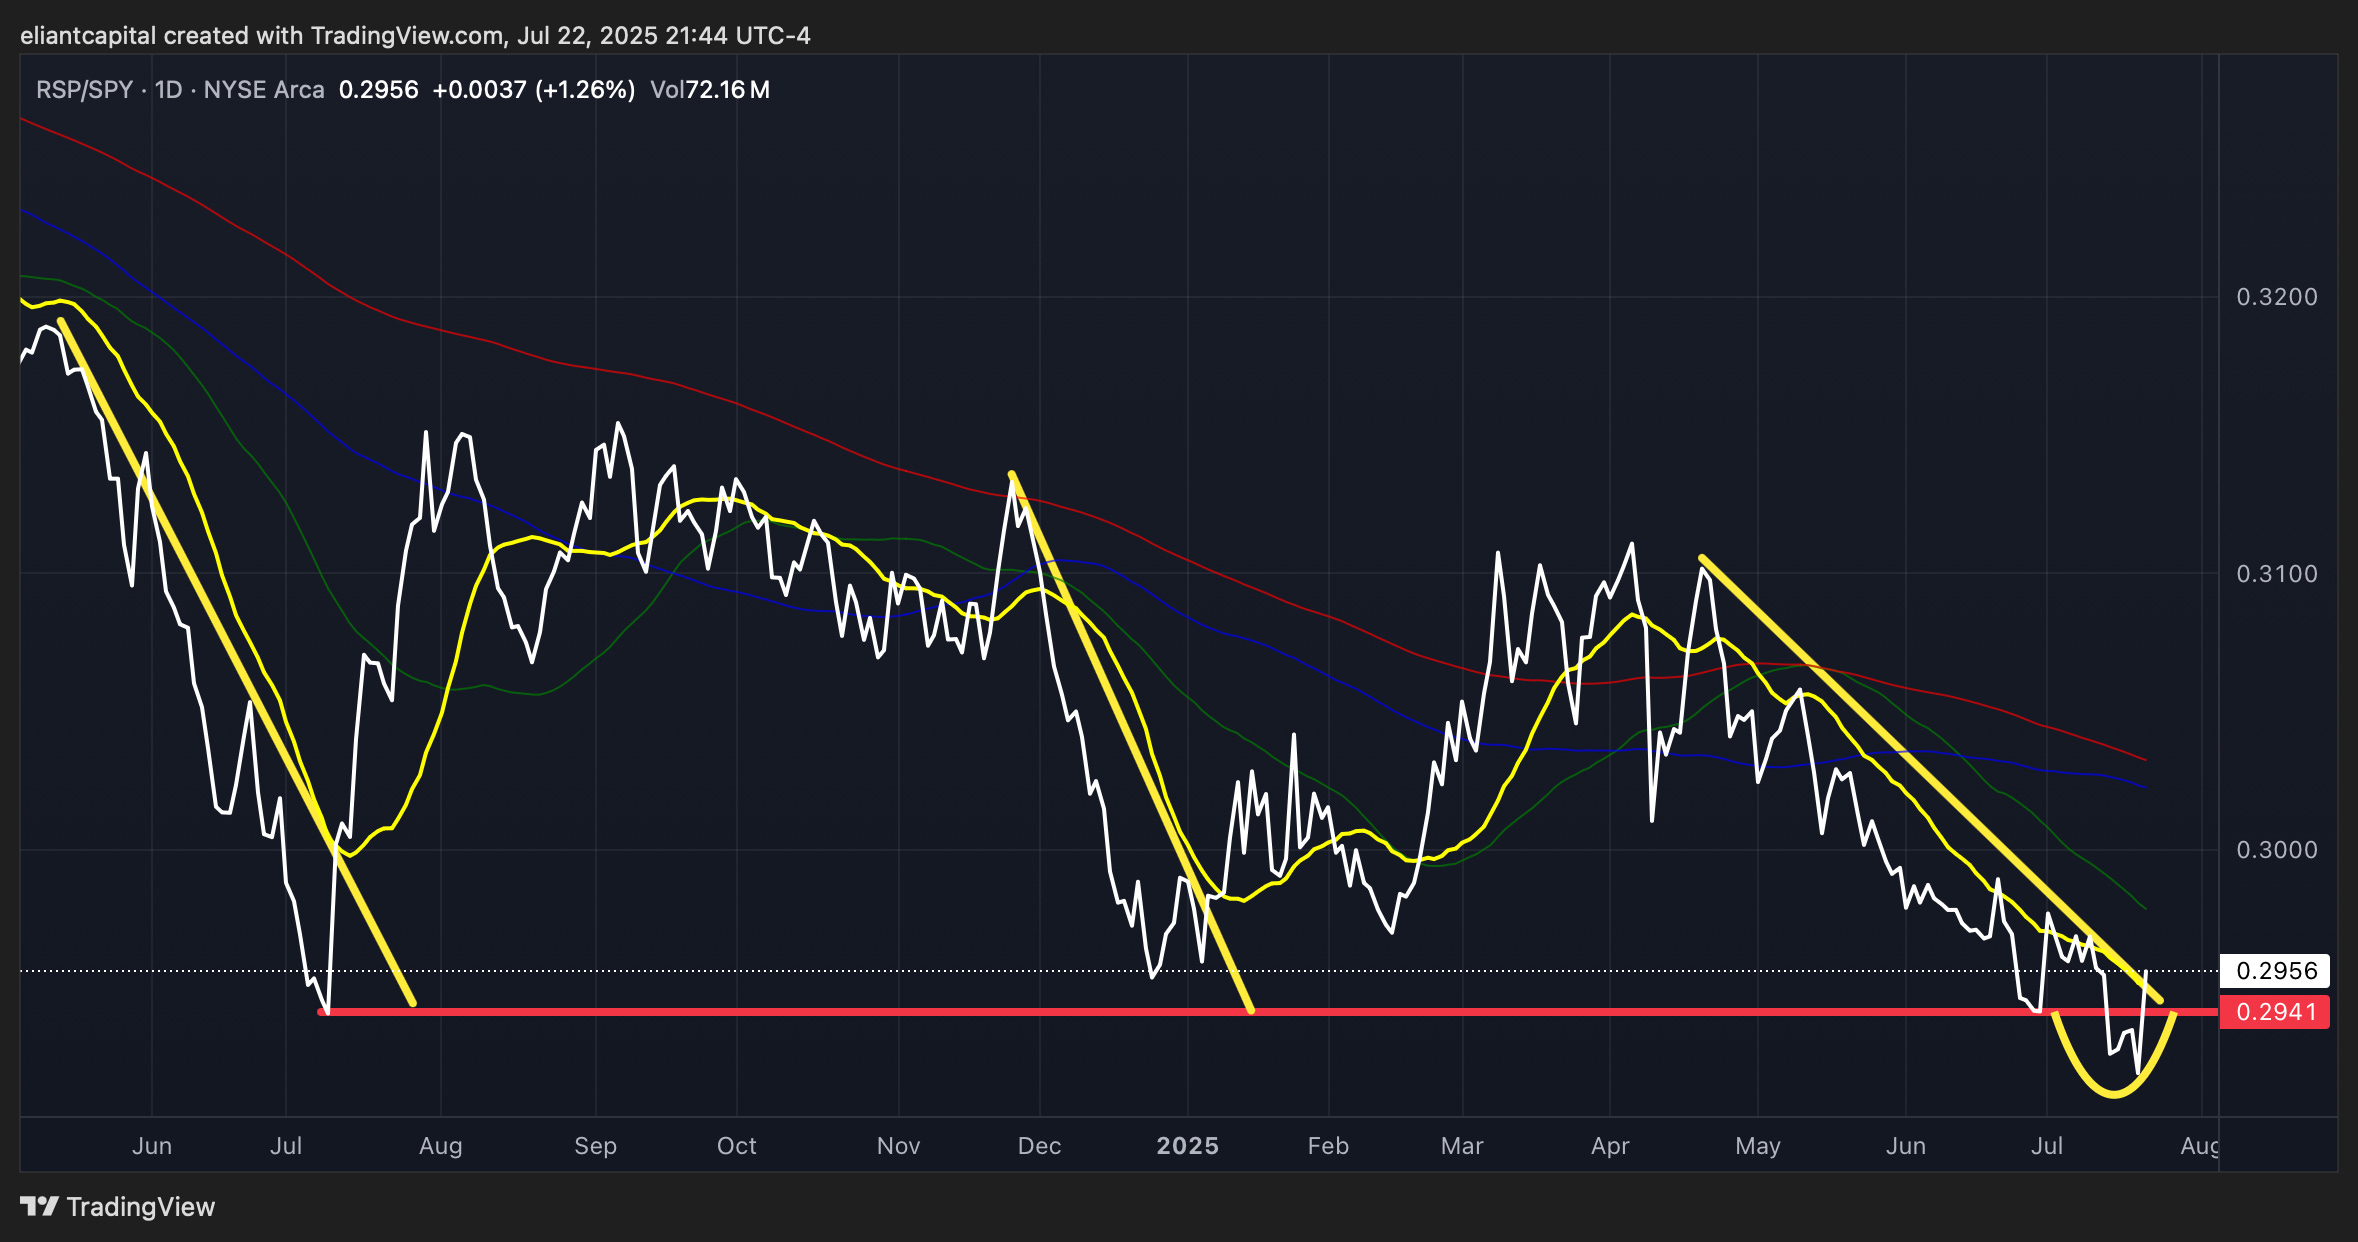Click the bold 2025 year marker
2358x1242 pixels.
pos(1187,1146)
